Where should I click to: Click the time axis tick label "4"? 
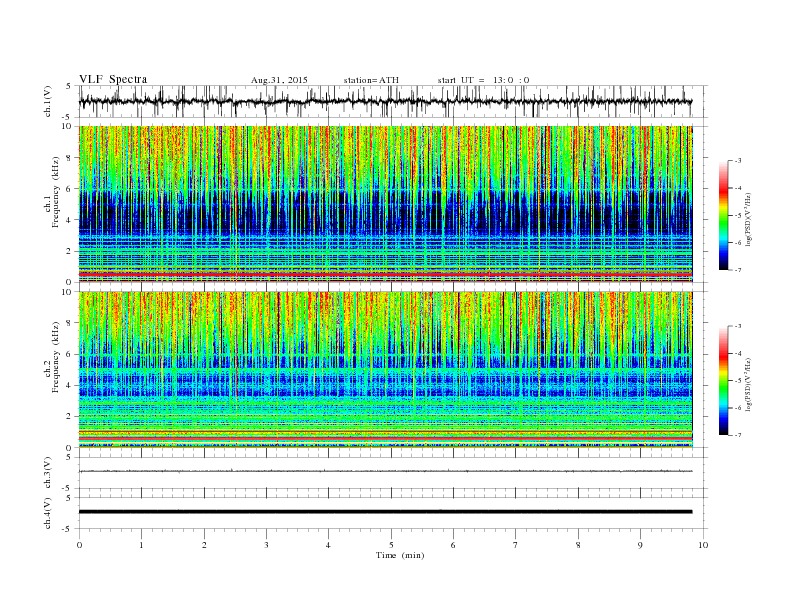[329, 545]
